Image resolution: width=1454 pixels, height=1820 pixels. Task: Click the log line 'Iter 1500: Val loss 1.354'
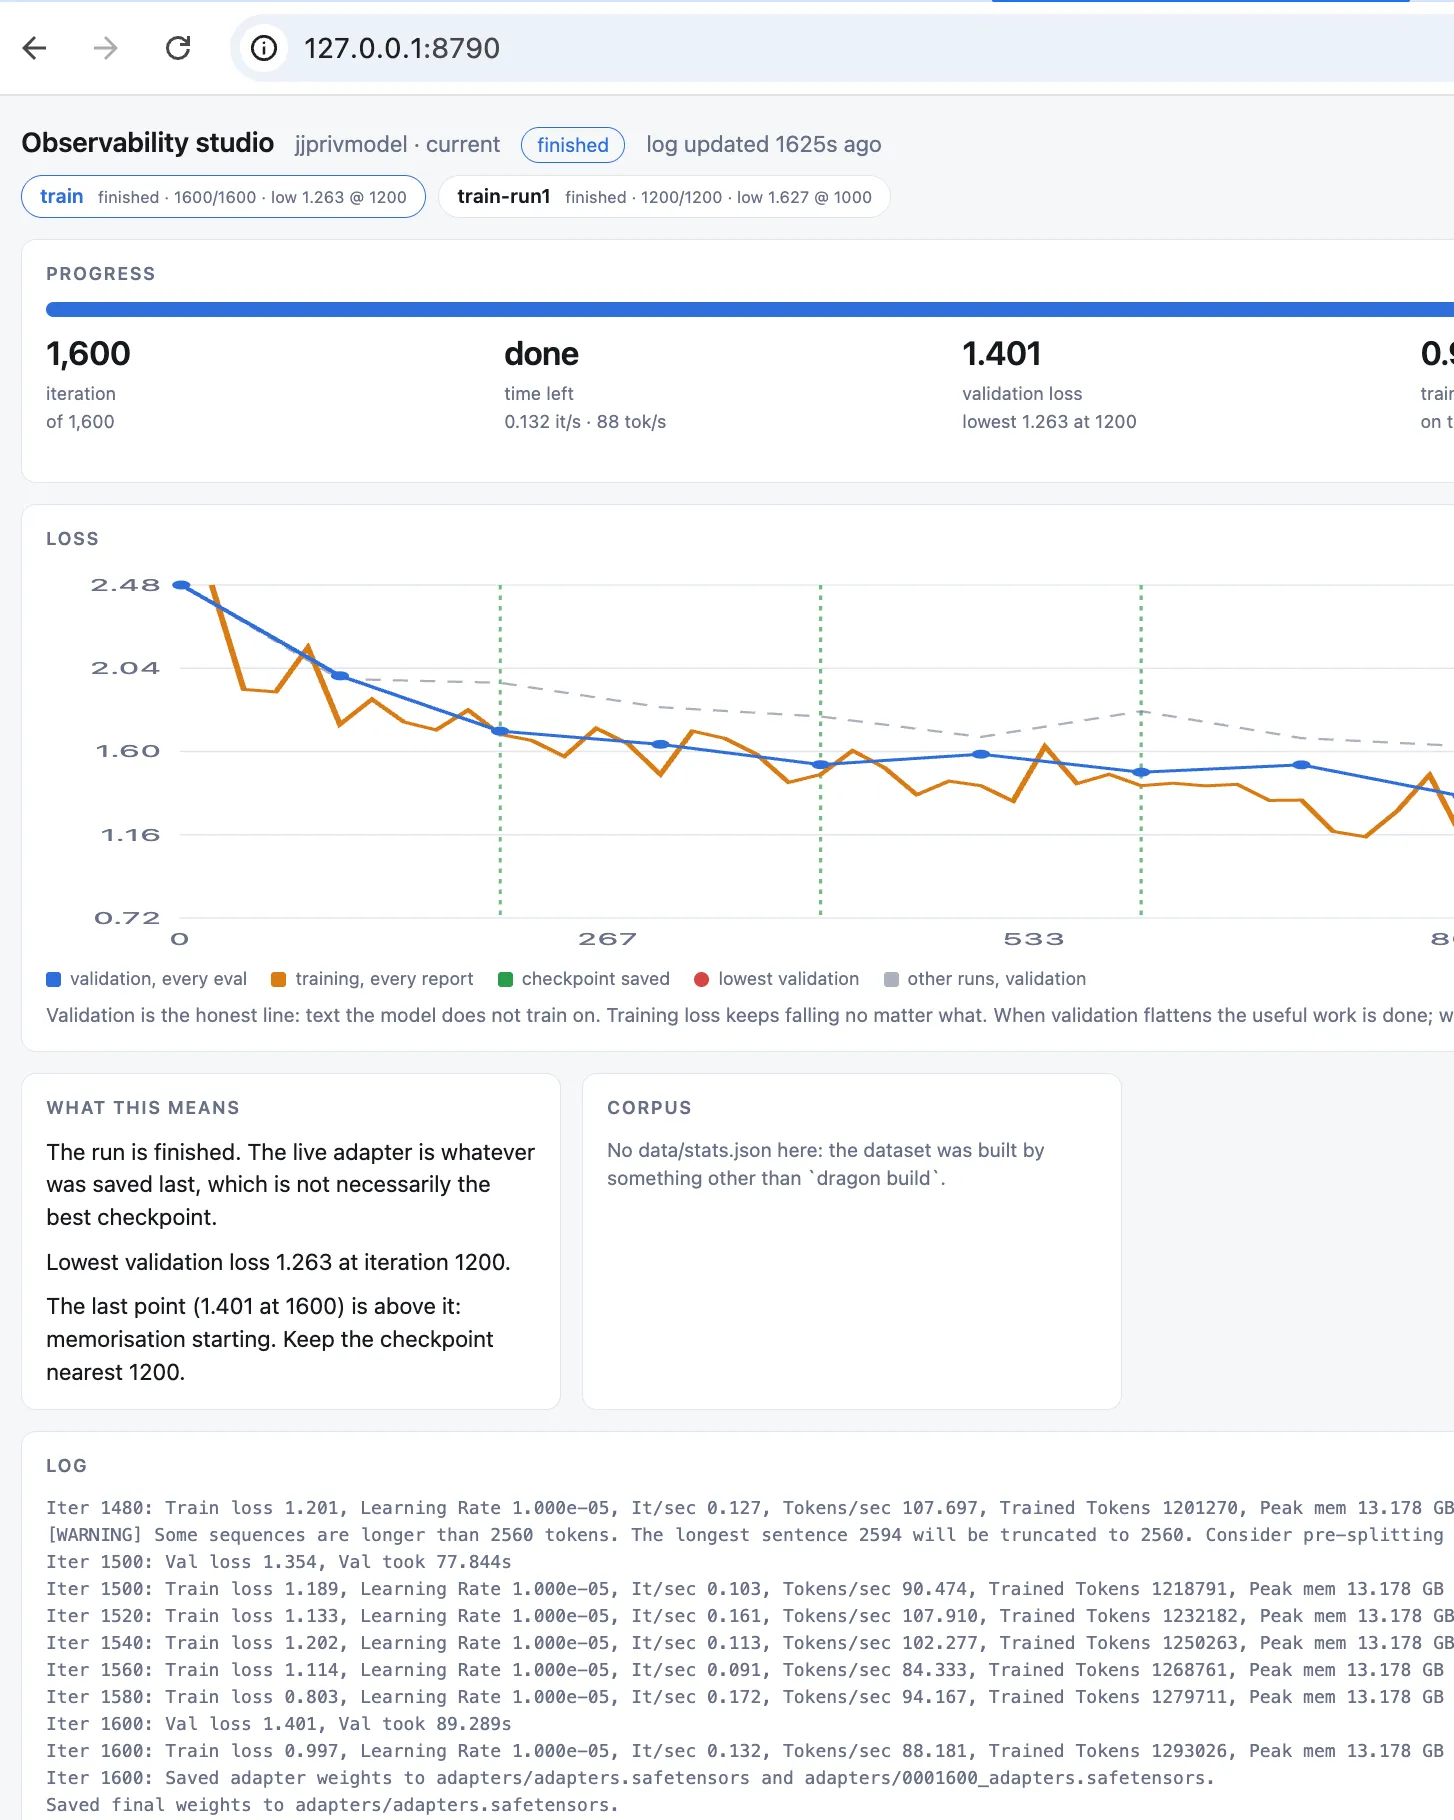click(279, 1562)
